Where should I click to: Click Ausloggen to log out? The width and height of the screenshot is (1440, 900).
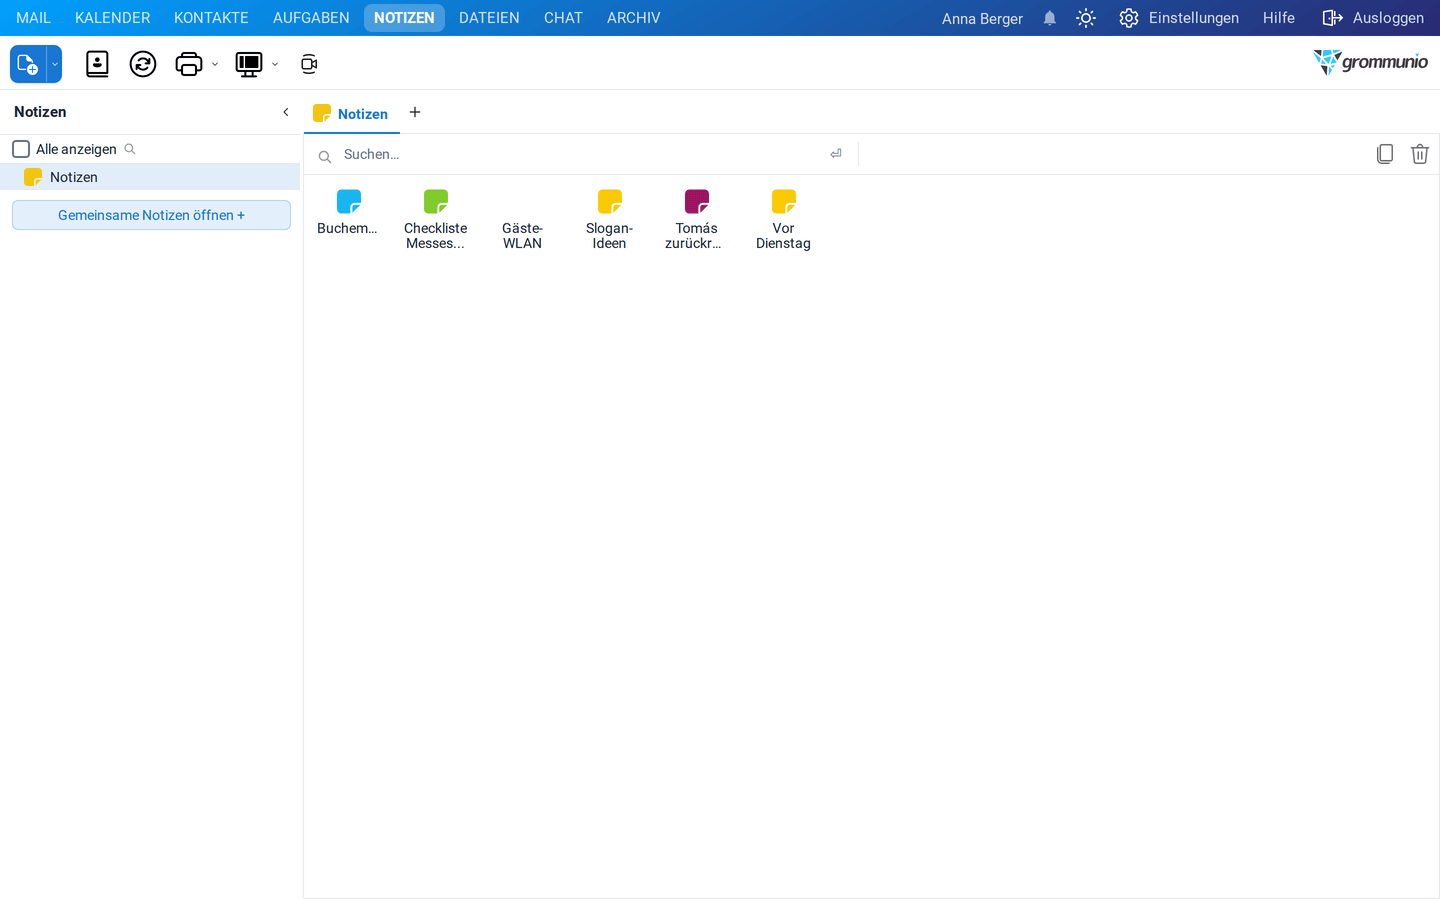(1373, 18)
